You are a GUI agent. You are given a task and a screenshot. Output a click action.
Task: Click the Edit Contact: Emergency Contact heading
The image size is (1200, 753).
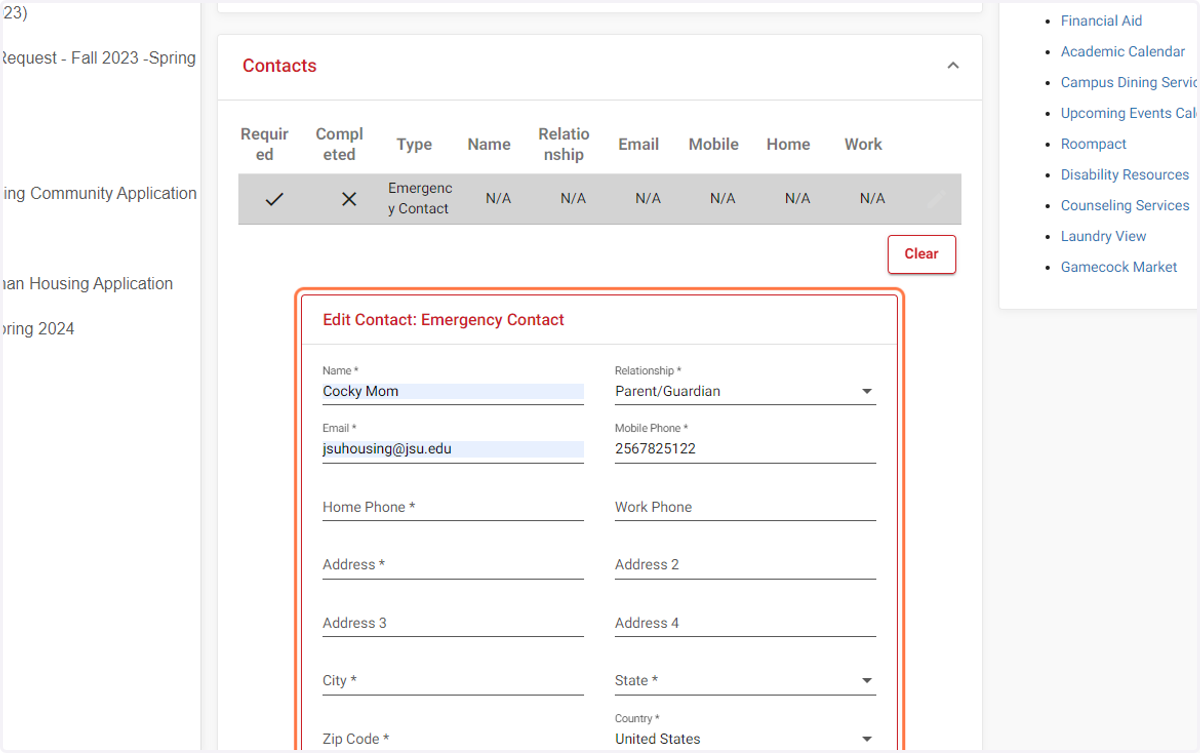(443, 320)
